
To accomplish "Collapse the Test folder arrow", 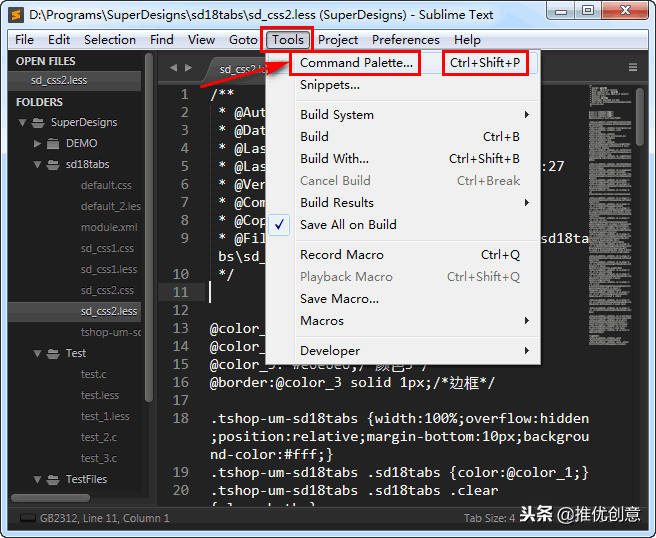I will click(37, 354).
